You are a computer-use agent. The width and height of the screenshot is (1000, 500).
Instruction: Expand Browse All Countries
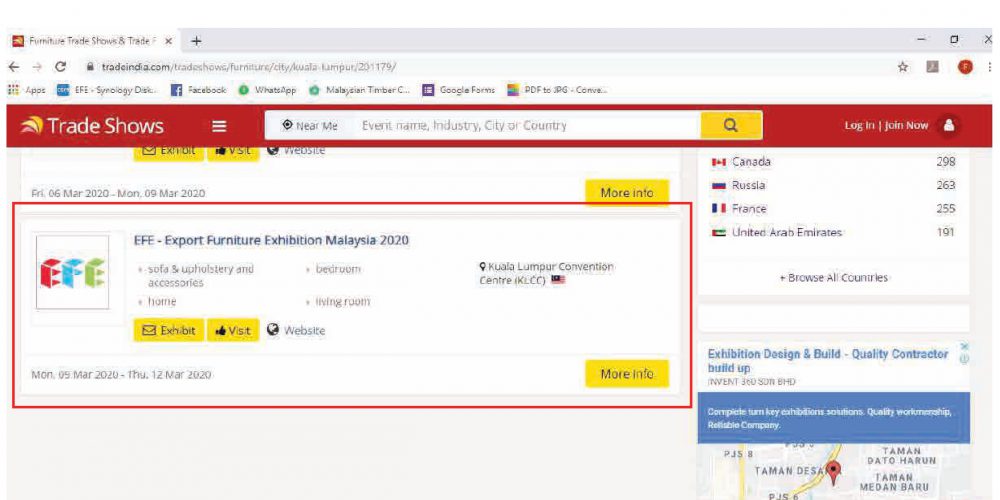tap(834, 278)
